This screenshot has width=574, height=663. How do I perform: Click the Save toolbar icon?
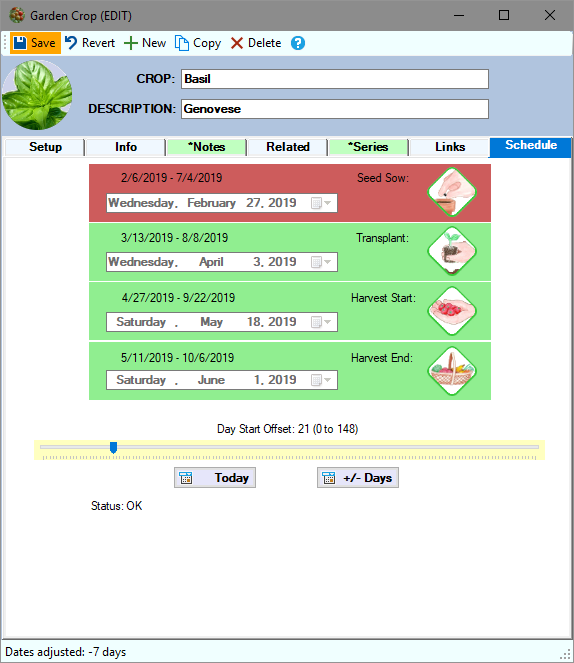pos(20,43)
